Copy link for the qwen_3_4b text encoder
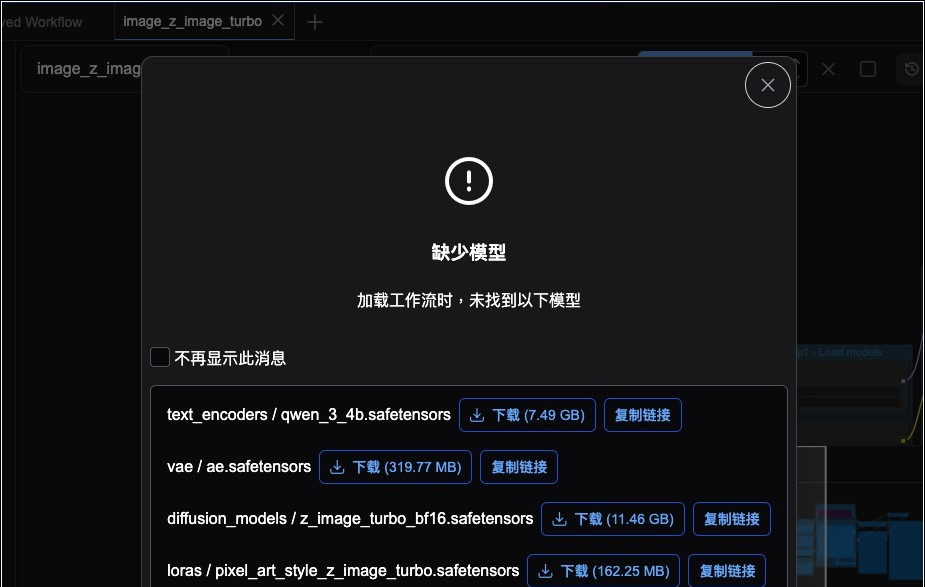The width and height of the screenshot is (925, 587). coord(642,414)
